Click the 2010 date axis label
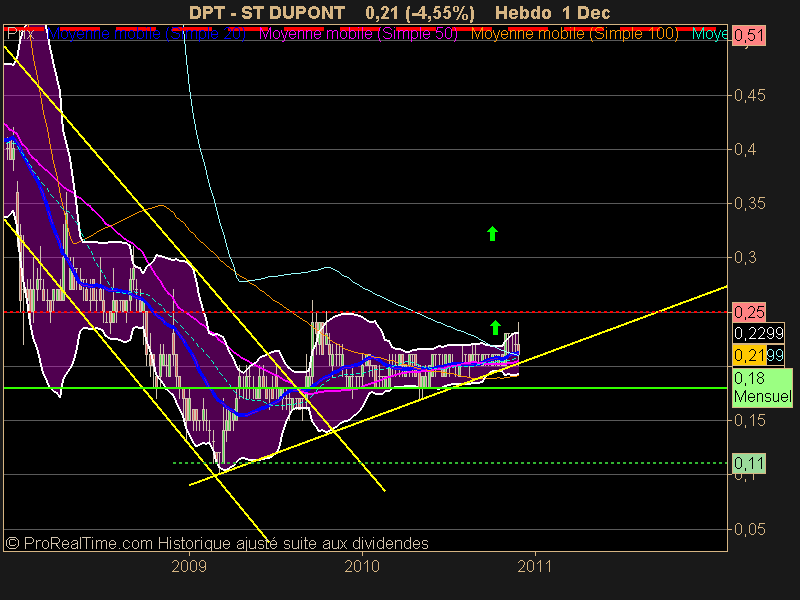The image size is (800, 600). [x=362, y=566]
